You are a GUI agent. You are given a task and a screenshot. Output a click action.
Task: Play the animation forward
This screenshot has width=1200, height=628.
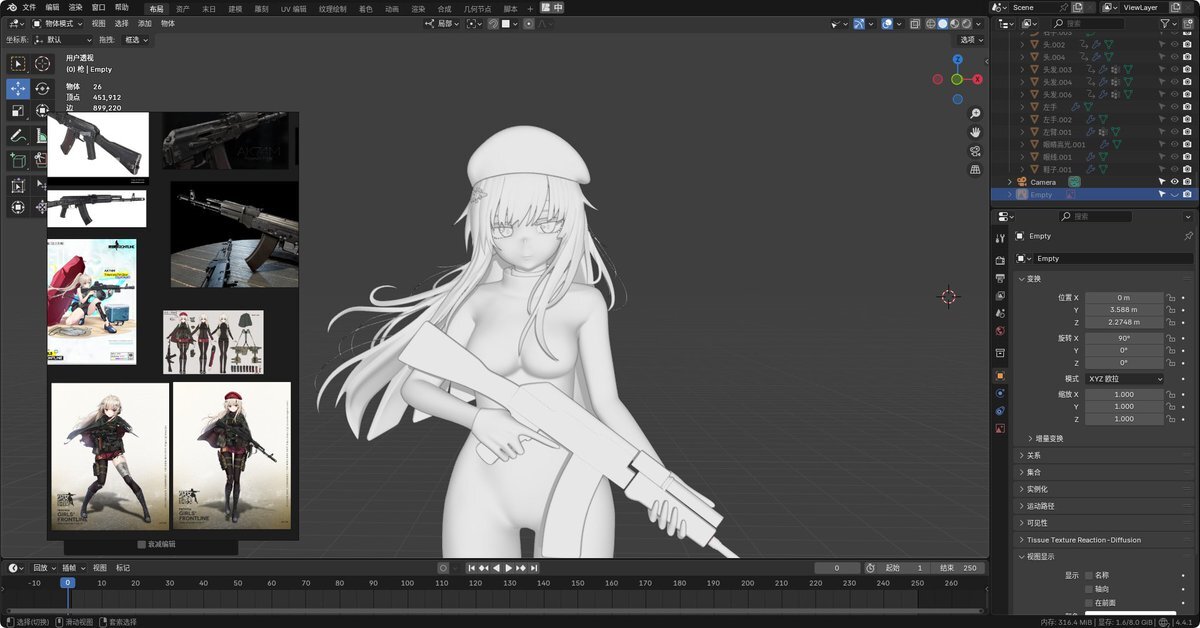[x=509, y=568]
